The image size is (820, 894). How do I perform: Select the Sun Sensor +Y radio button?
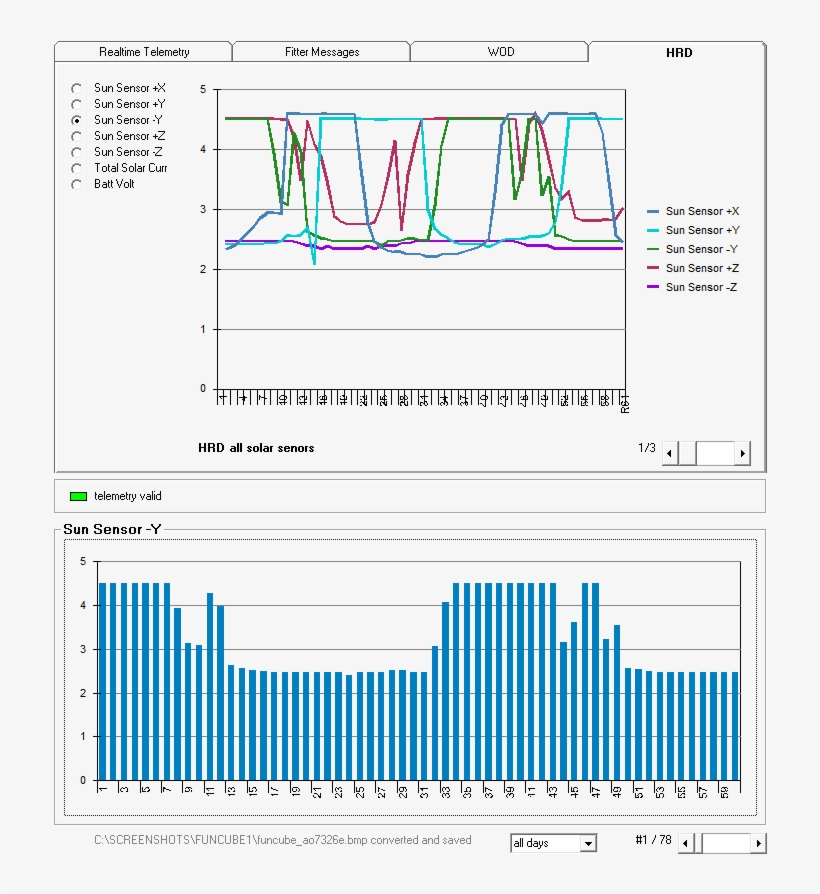[x=76, y=104]
